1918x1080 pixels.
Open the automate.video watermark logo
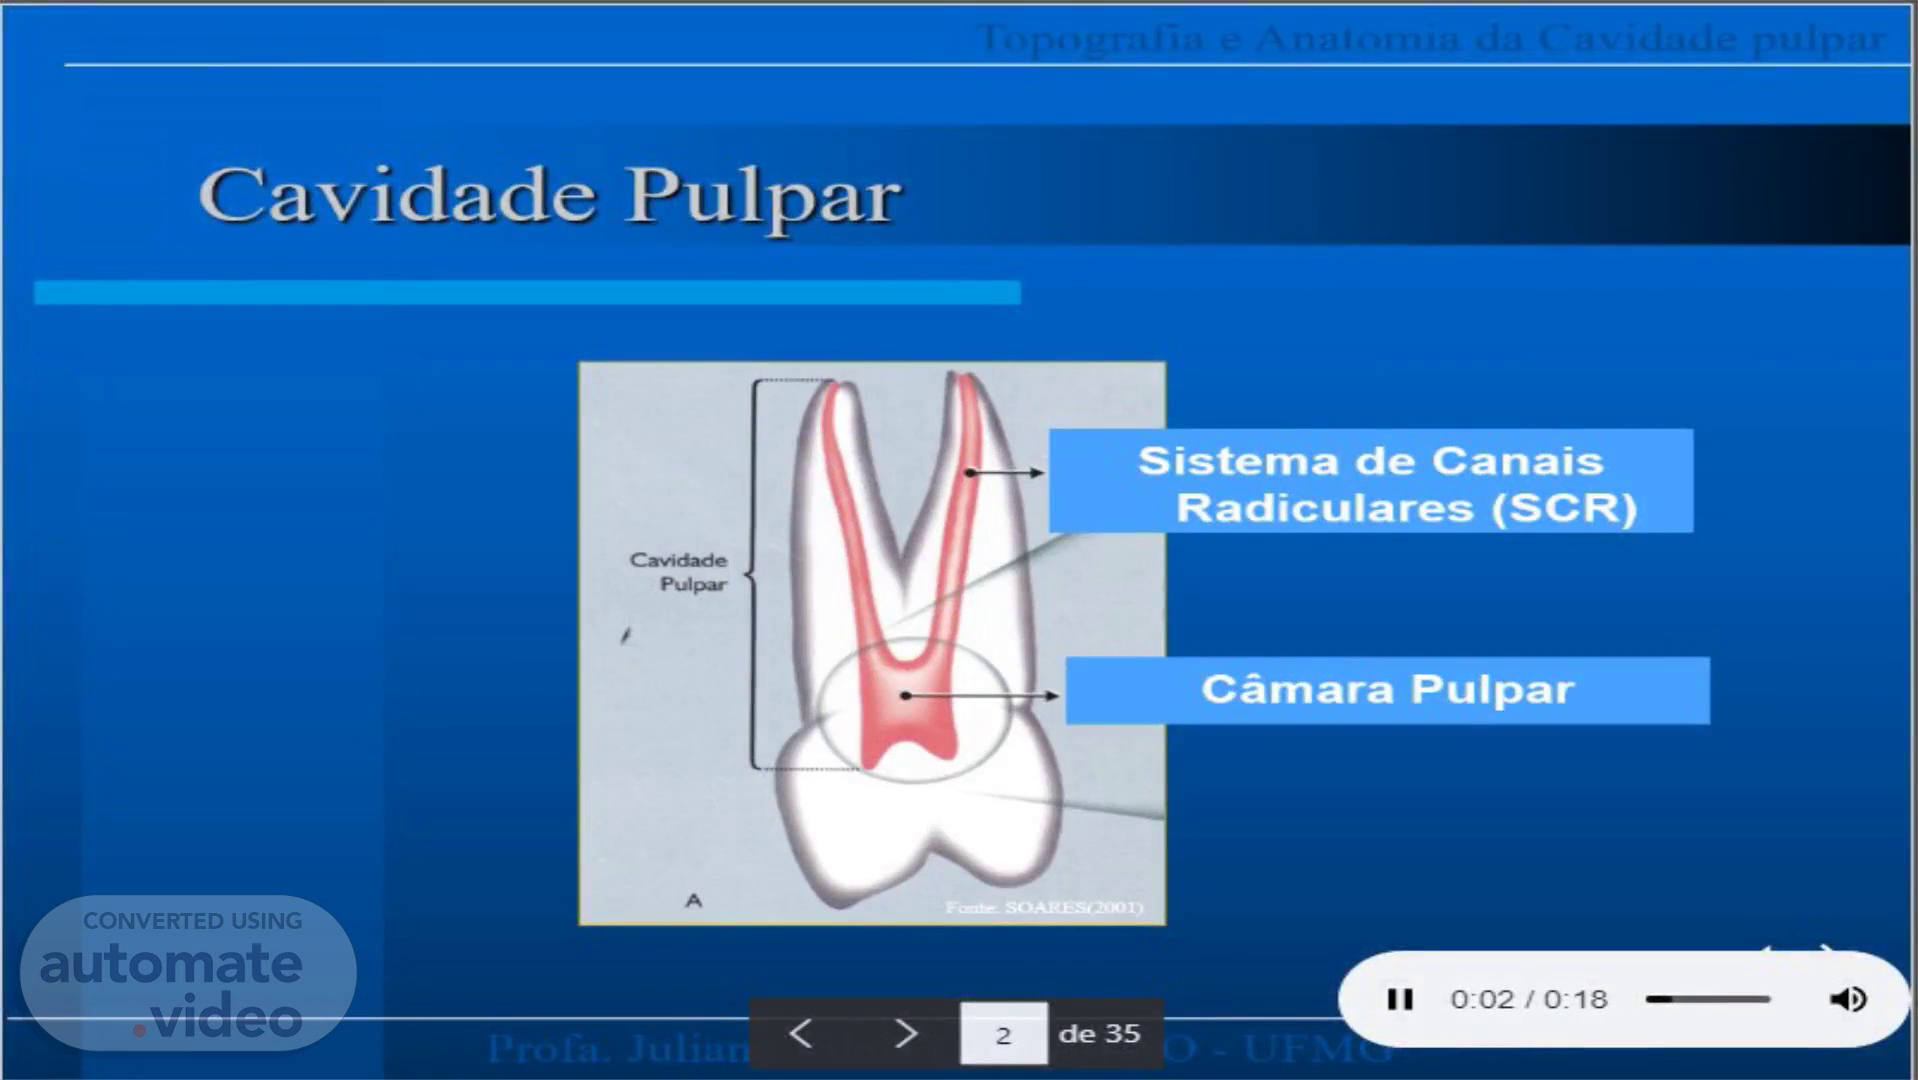(188, 973)
